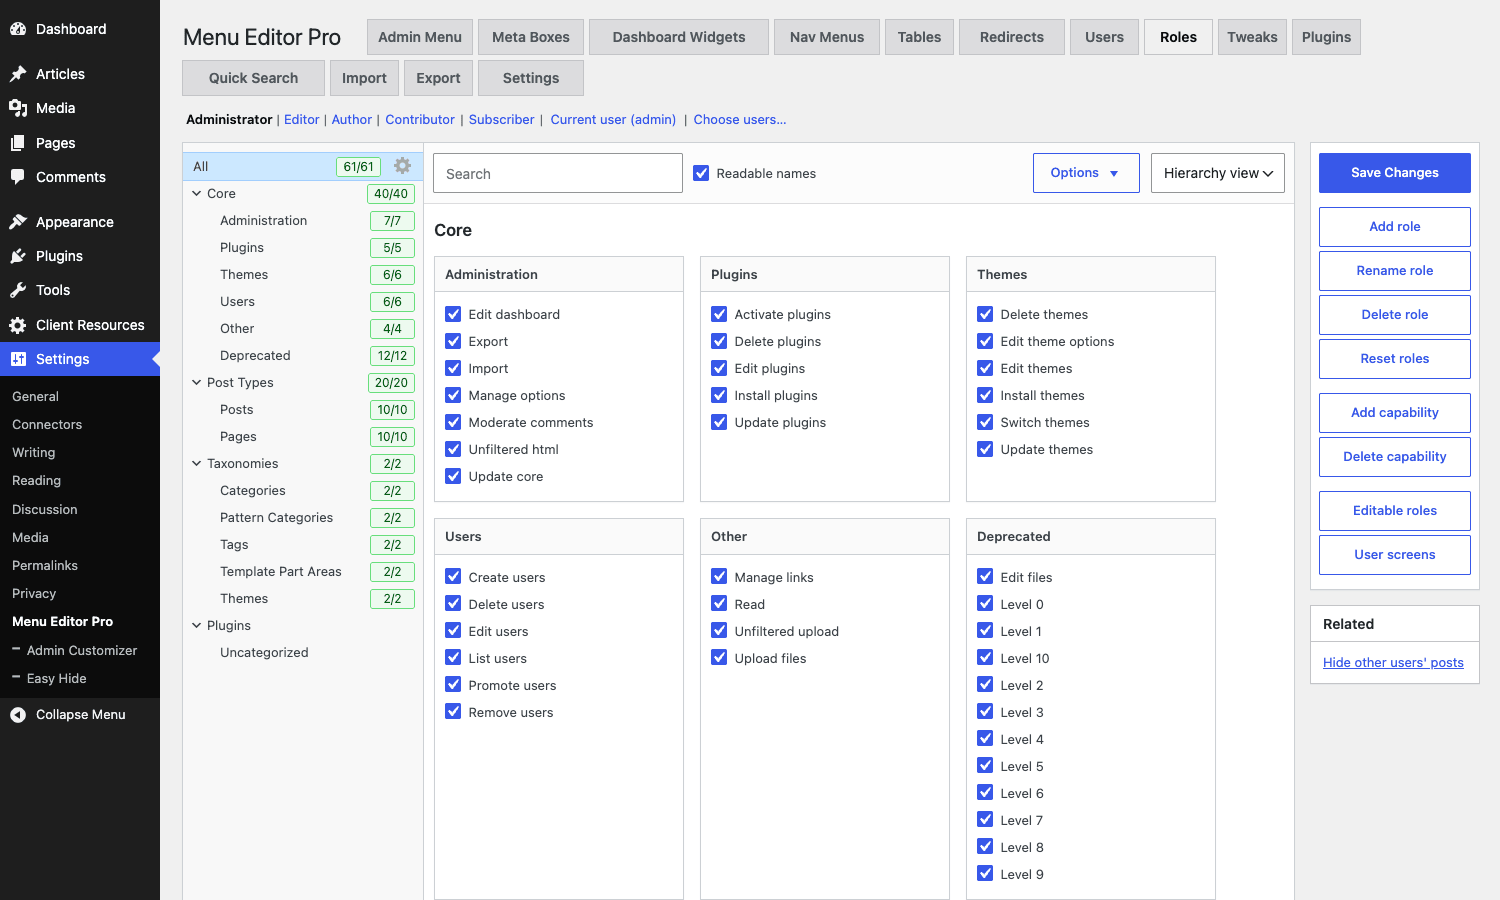Toggle the Unfiltered upload checkbox

(x=719, y=631)
